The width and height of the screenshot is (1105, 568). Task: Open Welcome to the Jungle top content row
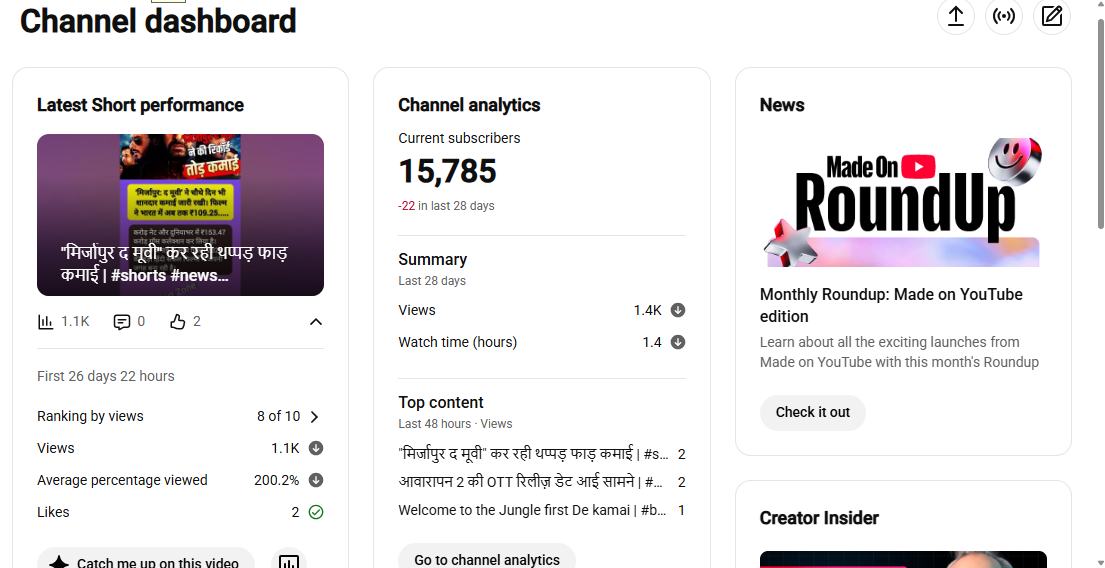pos(542,510)
